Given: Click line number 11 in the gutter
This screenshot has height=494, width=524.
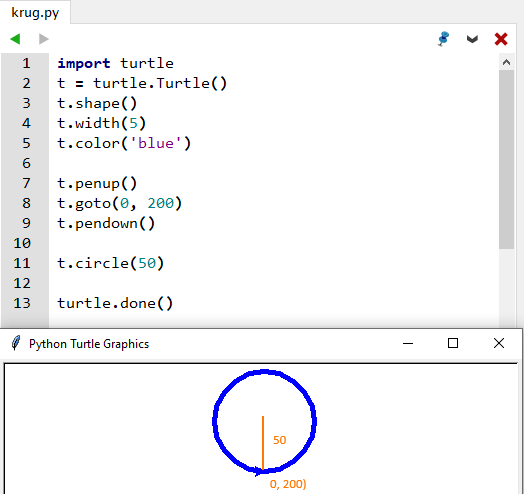Looking at the screenshot, I should (x=22, y=263).
